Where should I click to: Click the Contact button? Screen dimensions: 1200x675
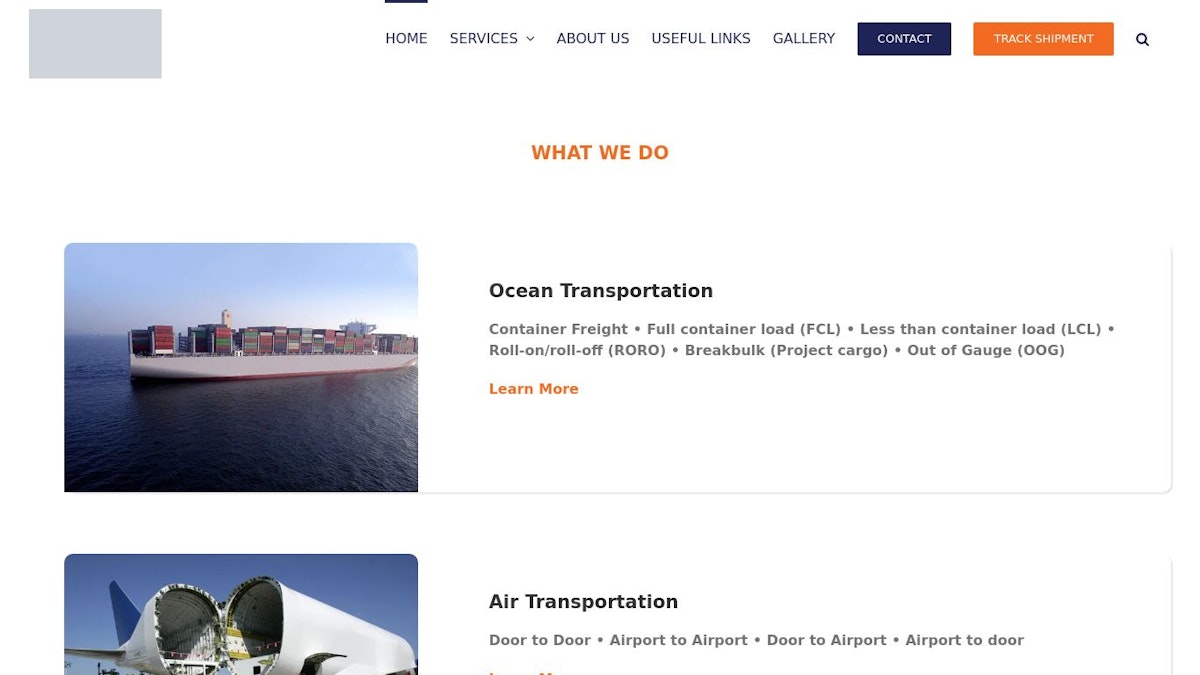click(x=904, y=39)
